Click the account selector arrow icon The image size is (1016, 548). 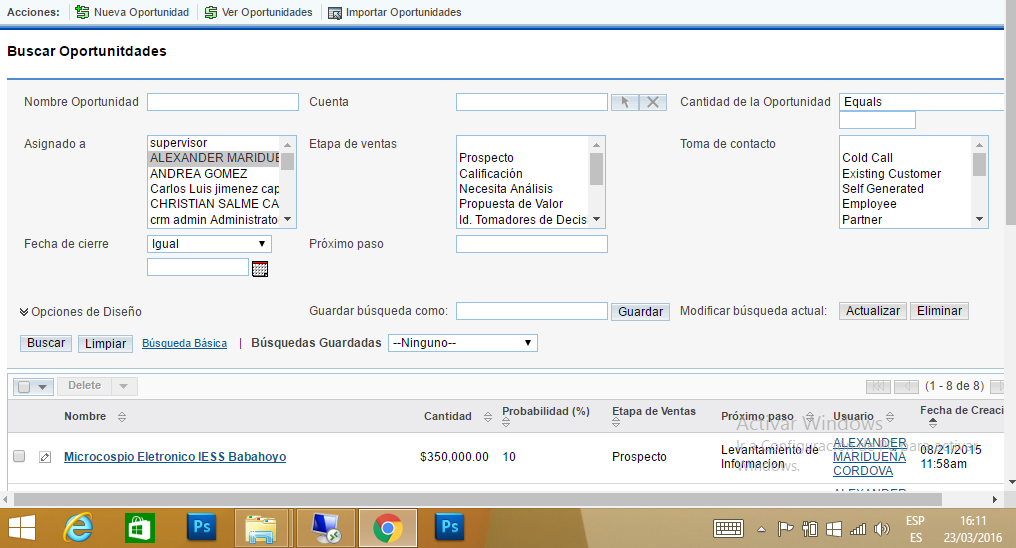(x=624, y=102)
